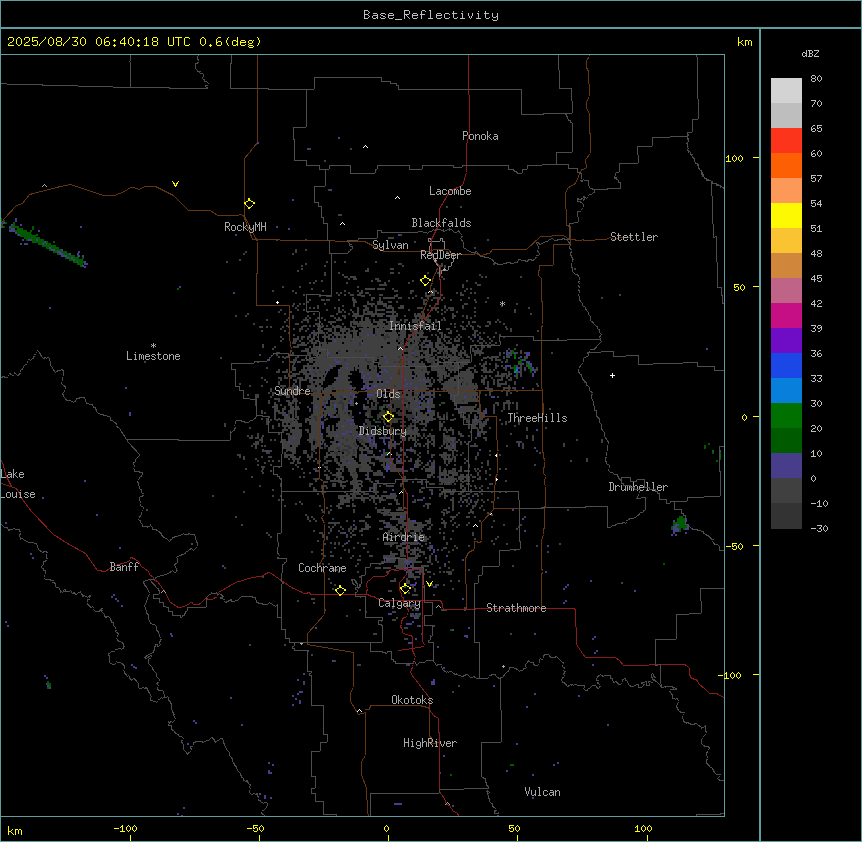Pick the magenta 39-42 dBZ legend swatch
This screenshot has width=862, height=842.
tap(786, 315)
